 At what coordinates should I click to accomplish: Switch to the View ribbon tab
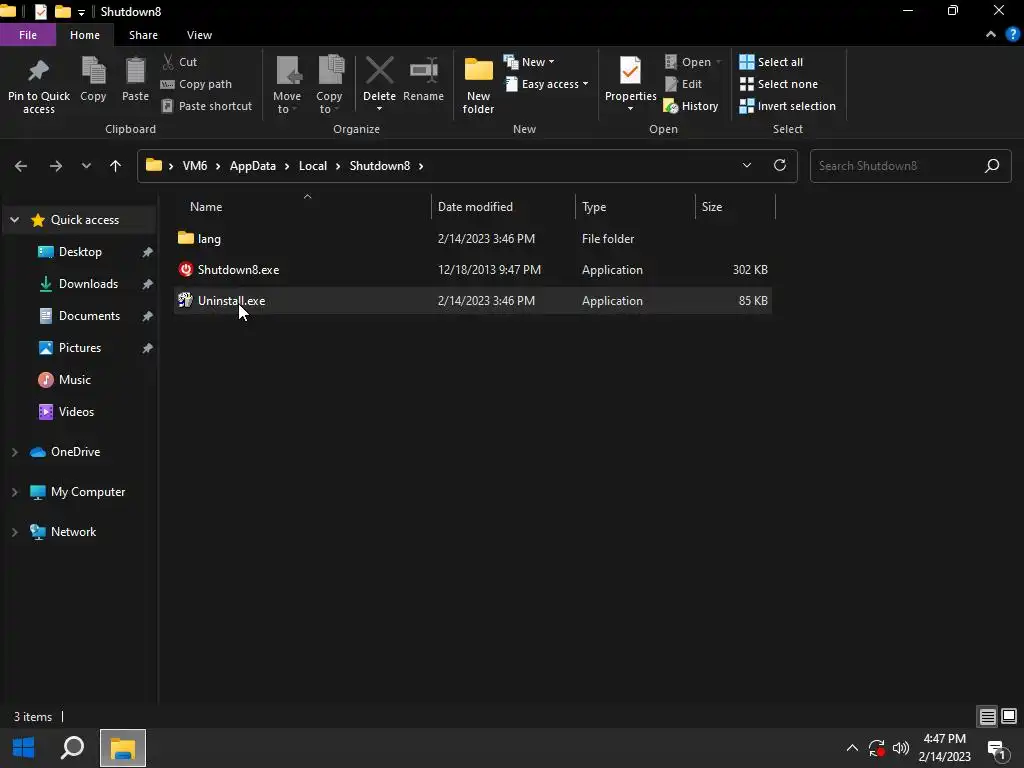click(199, 35)
